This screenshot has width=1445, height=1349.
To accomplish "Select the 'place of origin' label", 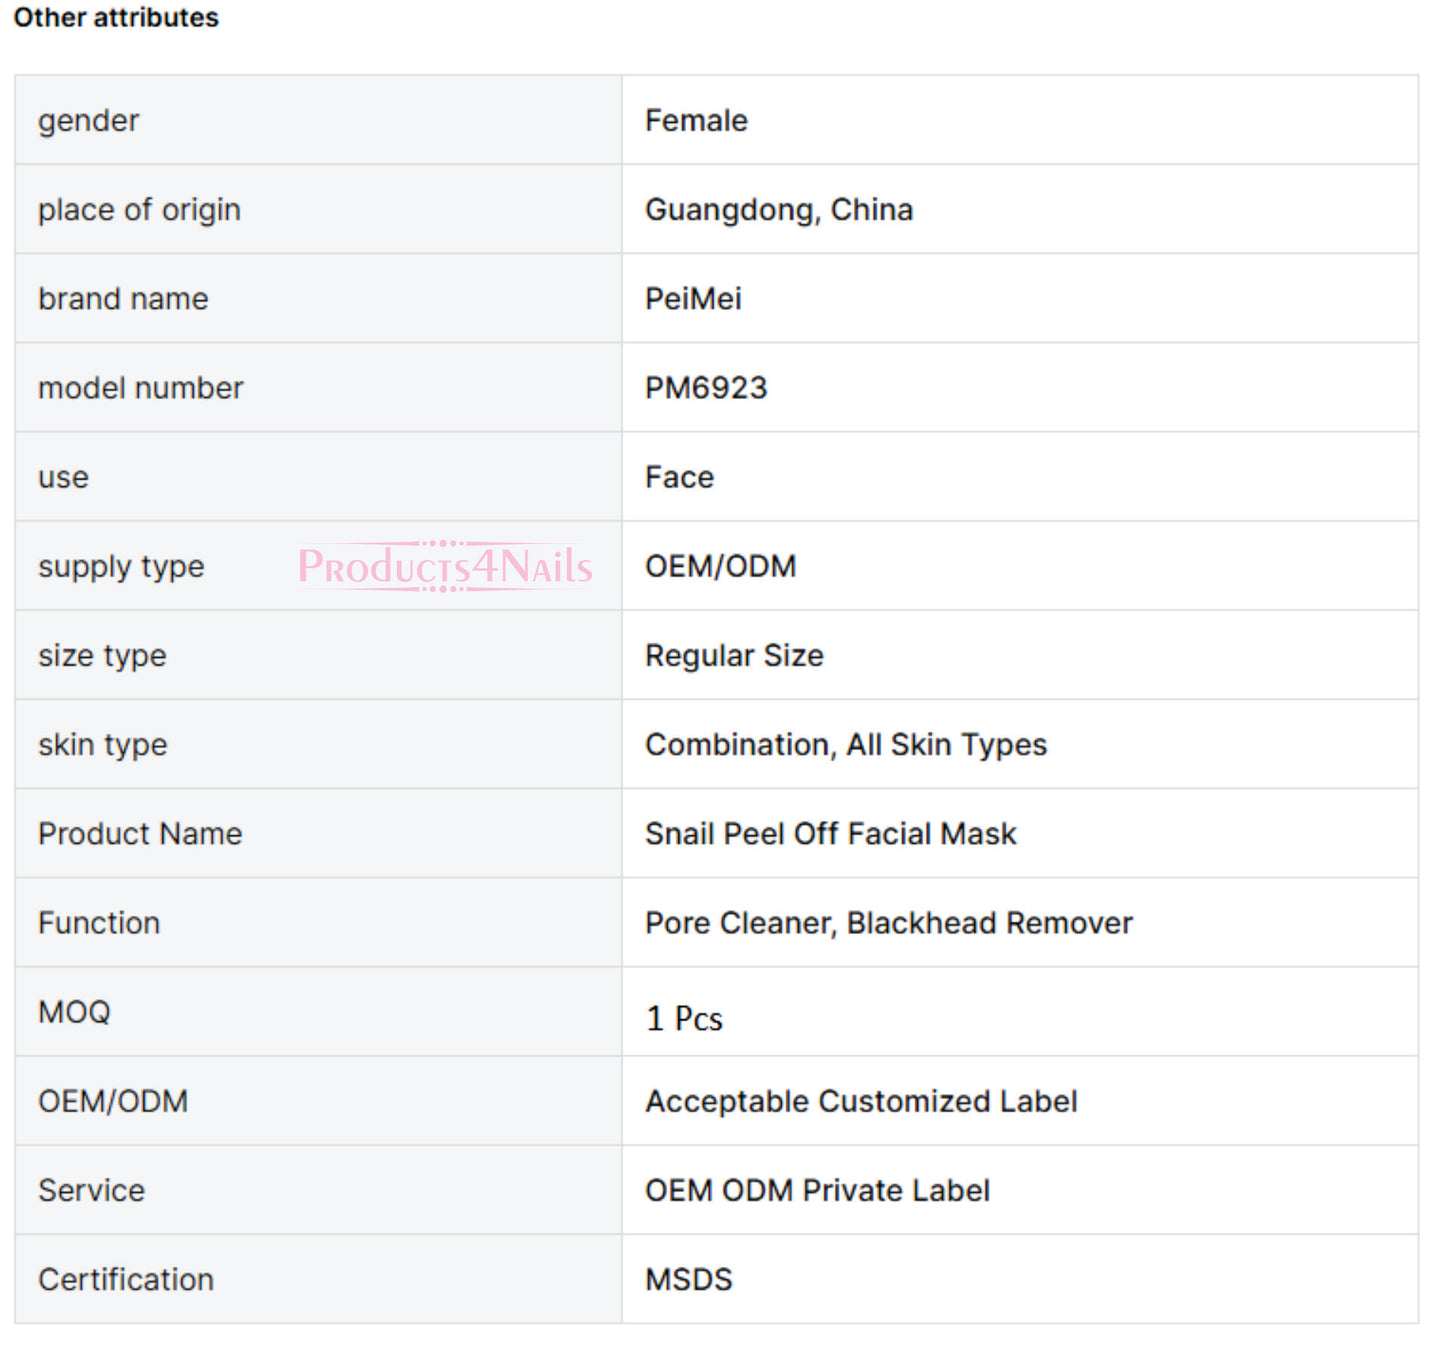I will pyautogui.click(x=139, y=210).
